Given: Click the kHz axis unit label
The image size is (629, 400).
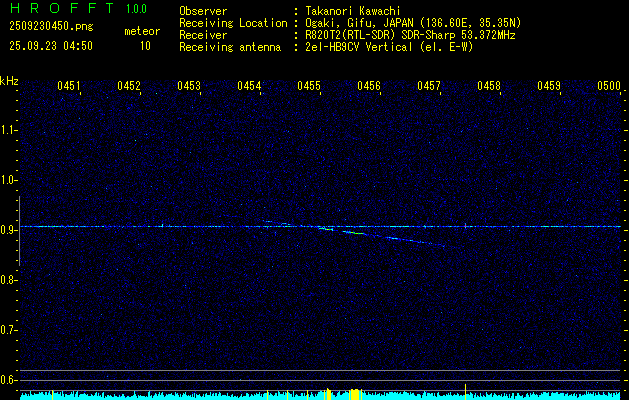Looking at the screenshot, I should (x=9, y=80).
